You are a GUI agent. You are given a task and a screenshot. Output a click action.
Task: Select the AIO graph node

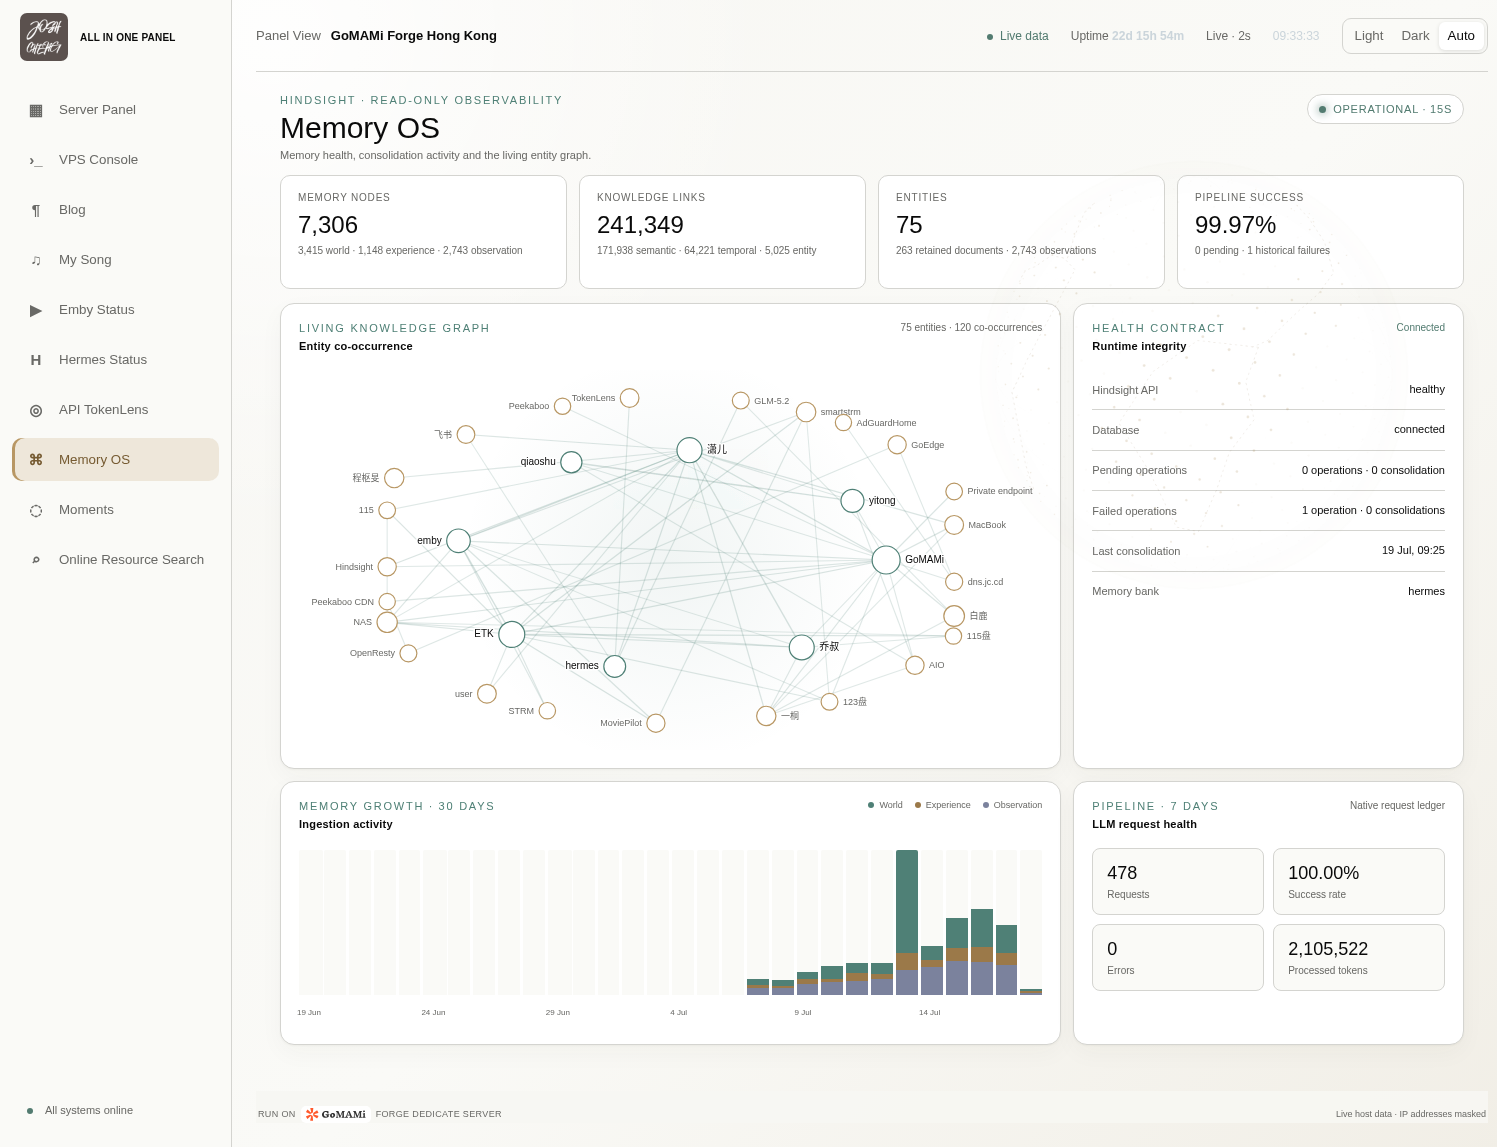pyautogui.click(x=915, y=665)
